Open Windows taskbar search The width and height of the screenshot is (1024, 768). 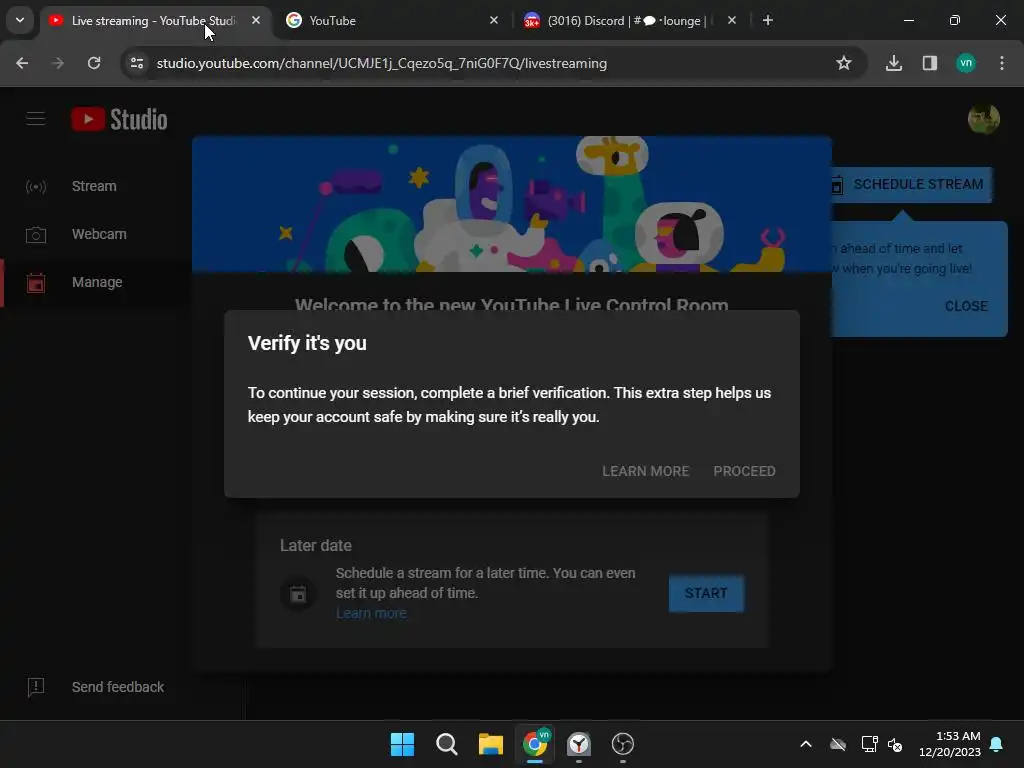pyautogui.click(x=447, y=744)
